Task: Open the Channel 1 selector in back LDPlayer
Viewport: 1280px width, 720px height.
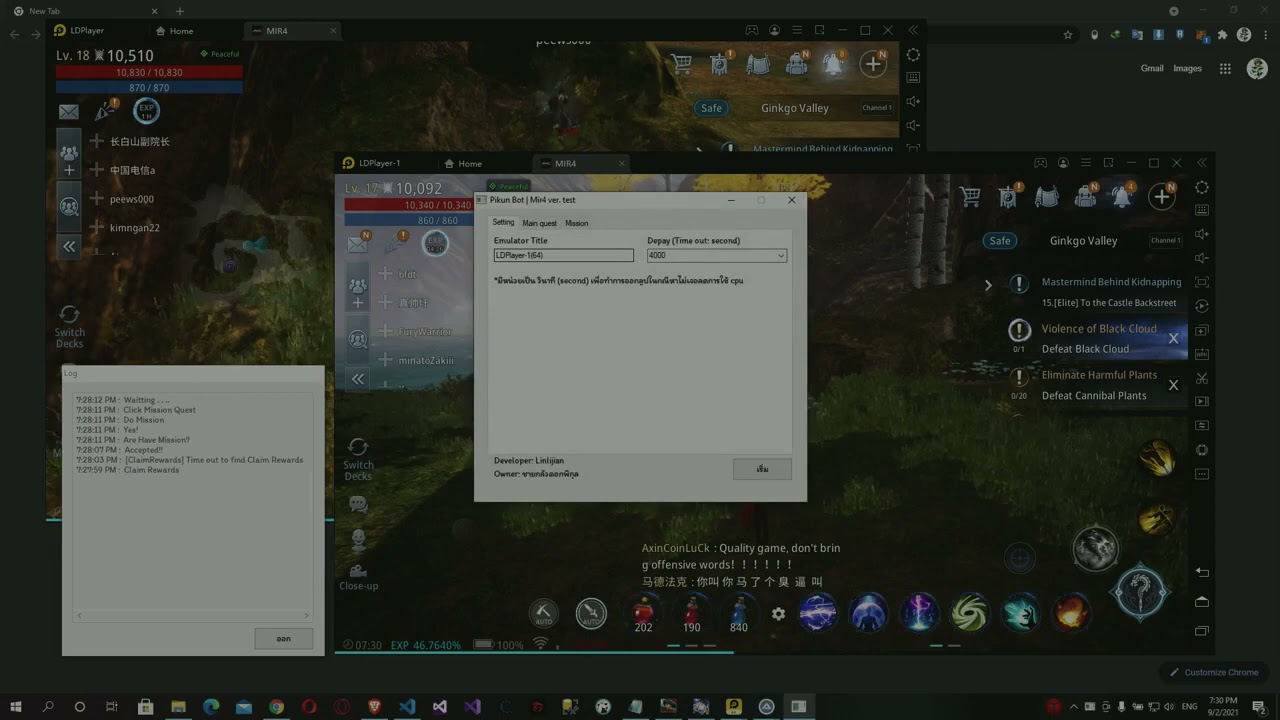Action: [x=877, y=108]
